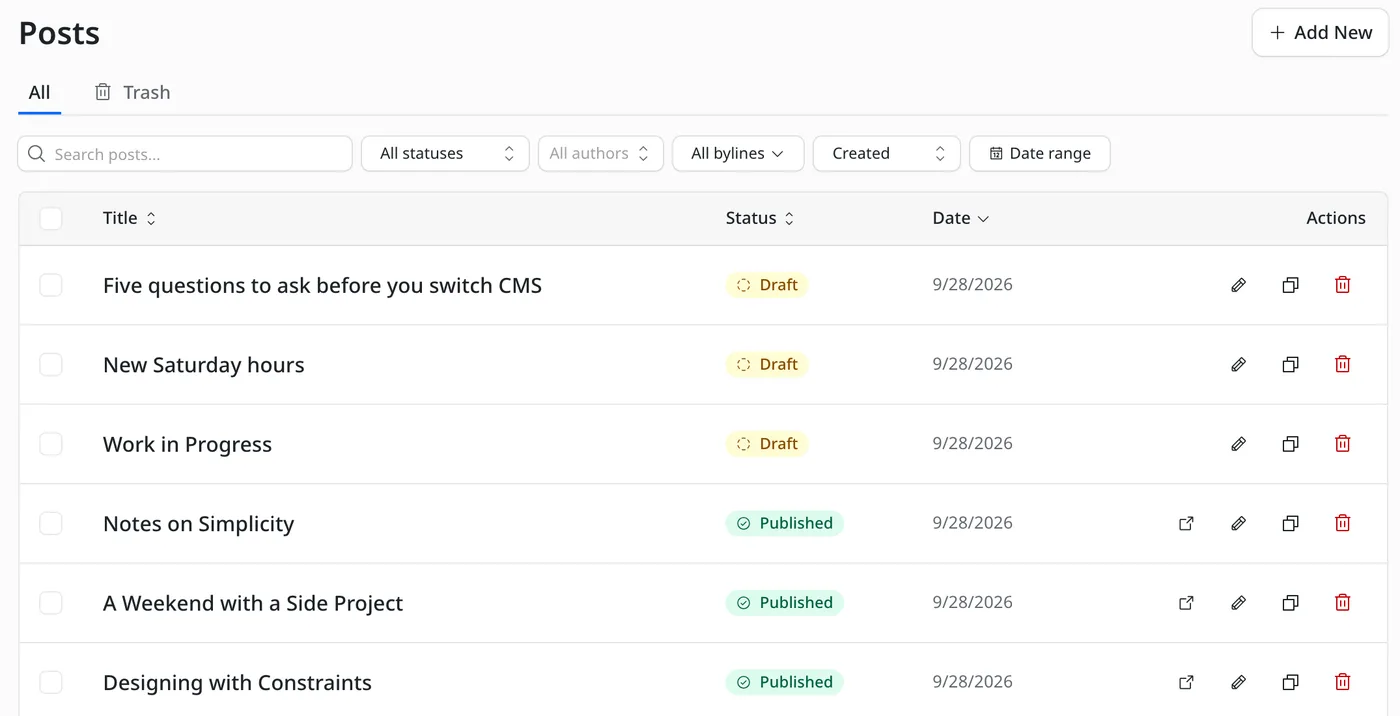View 'A Weekend with a Side Project' externally
This screenshot has height=716, width=1400.
[x=1186, y=603]
